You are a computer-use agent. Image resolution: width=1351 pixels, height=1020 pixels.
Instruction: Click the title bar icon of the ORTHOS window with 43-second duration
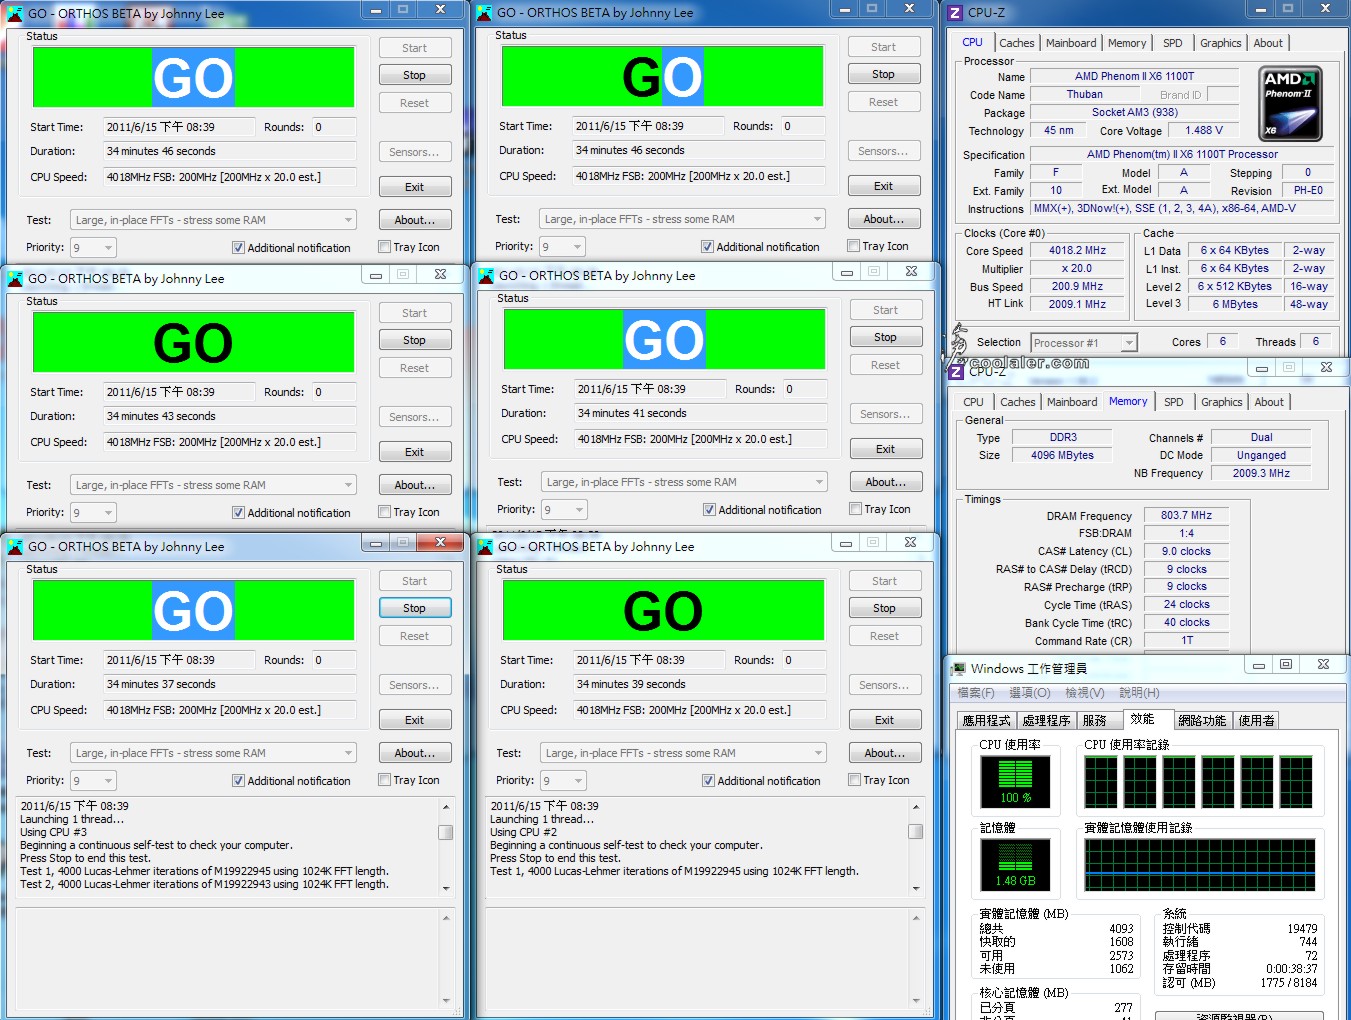(15, 279)
